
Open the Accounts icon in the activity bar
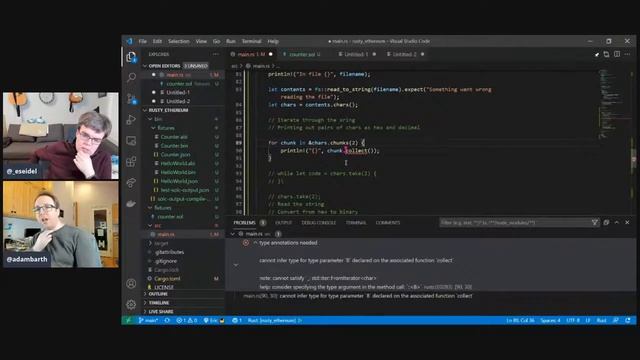(x=131, y=283)
